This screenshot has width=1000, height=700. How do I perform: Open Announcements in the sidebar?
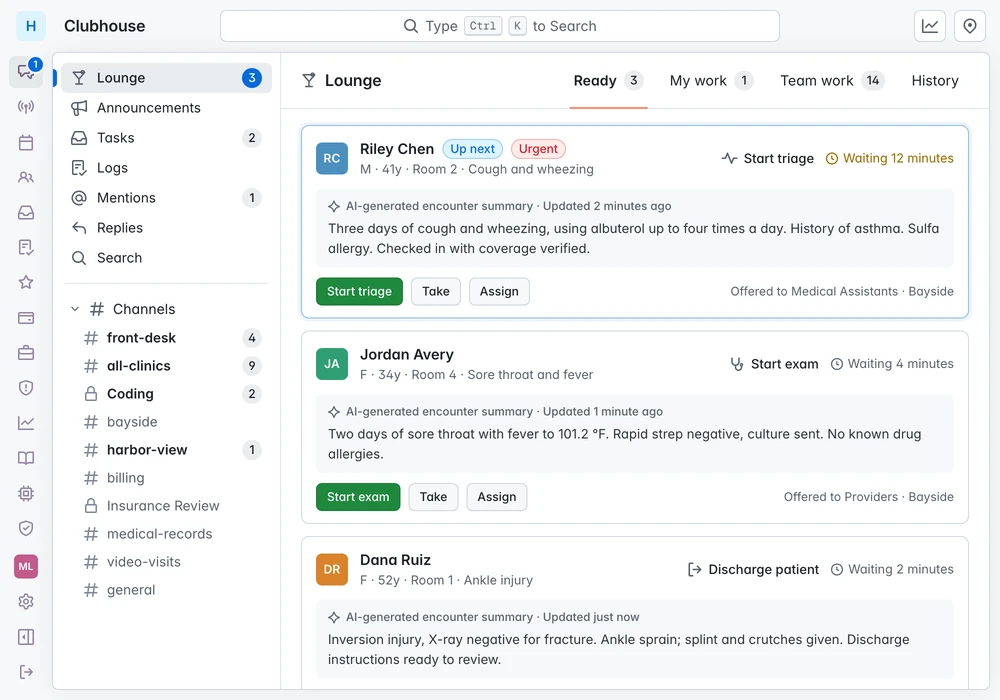point(166,108)
